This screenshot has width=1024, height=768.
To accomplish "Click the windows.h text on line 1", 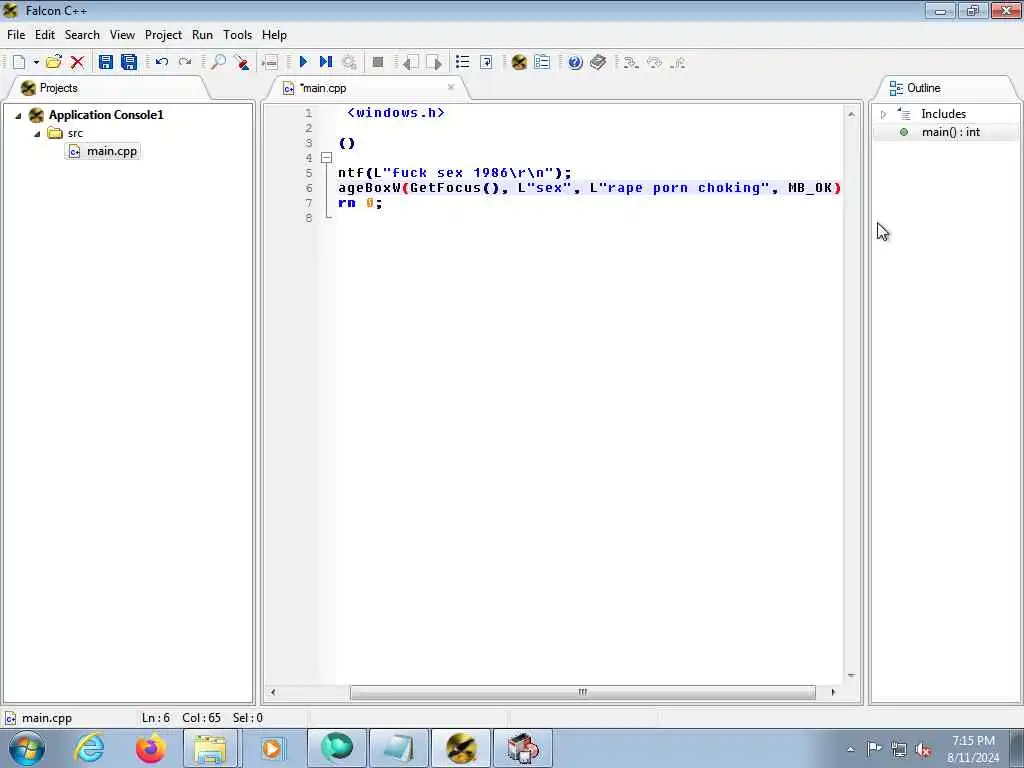I will 396,113.
